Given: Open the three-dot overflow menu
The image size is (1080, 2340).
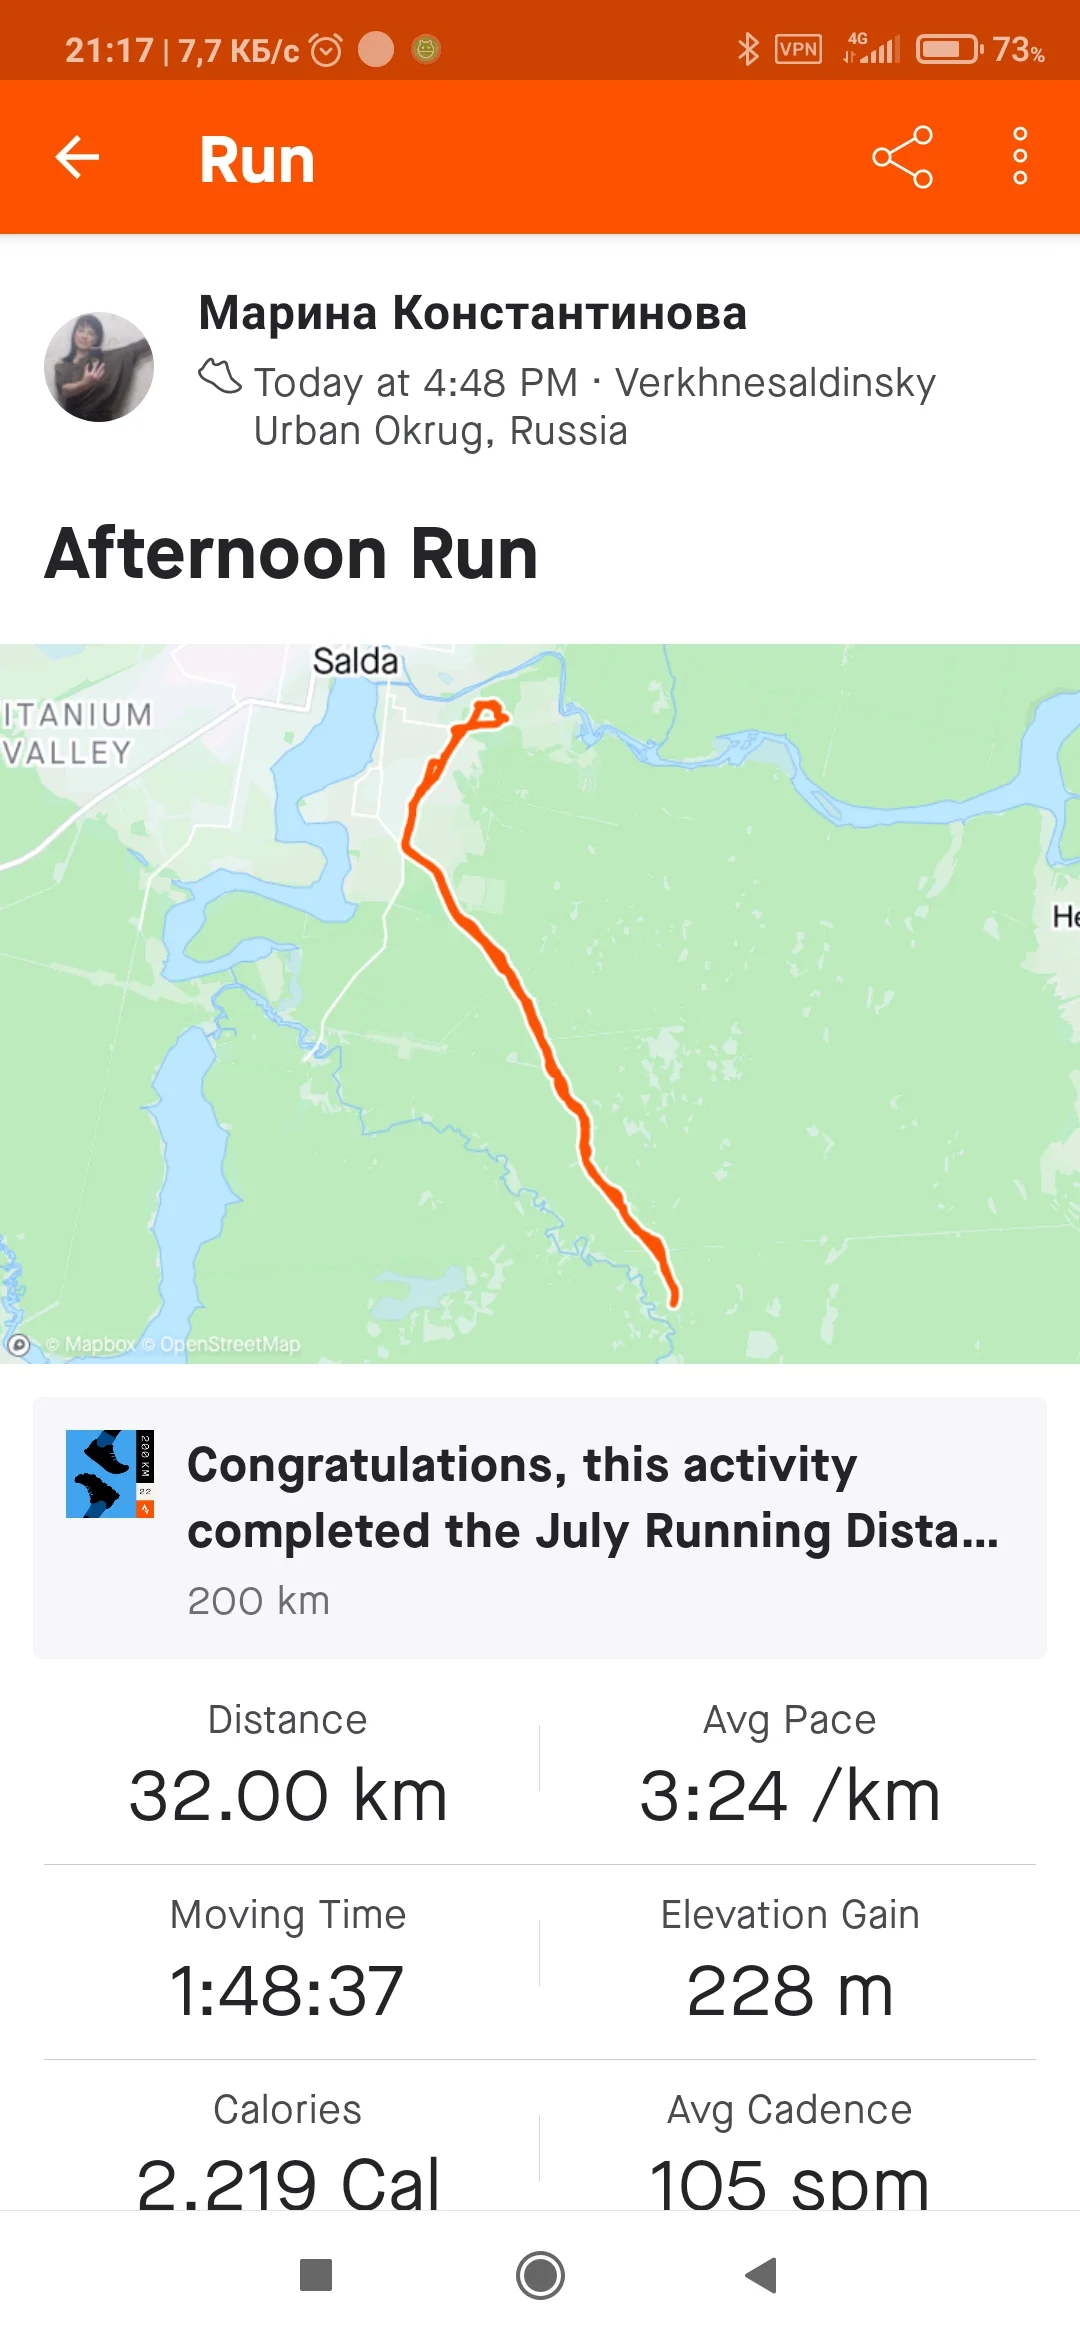Looking at the screenshot, I should tap(1020, 157).
